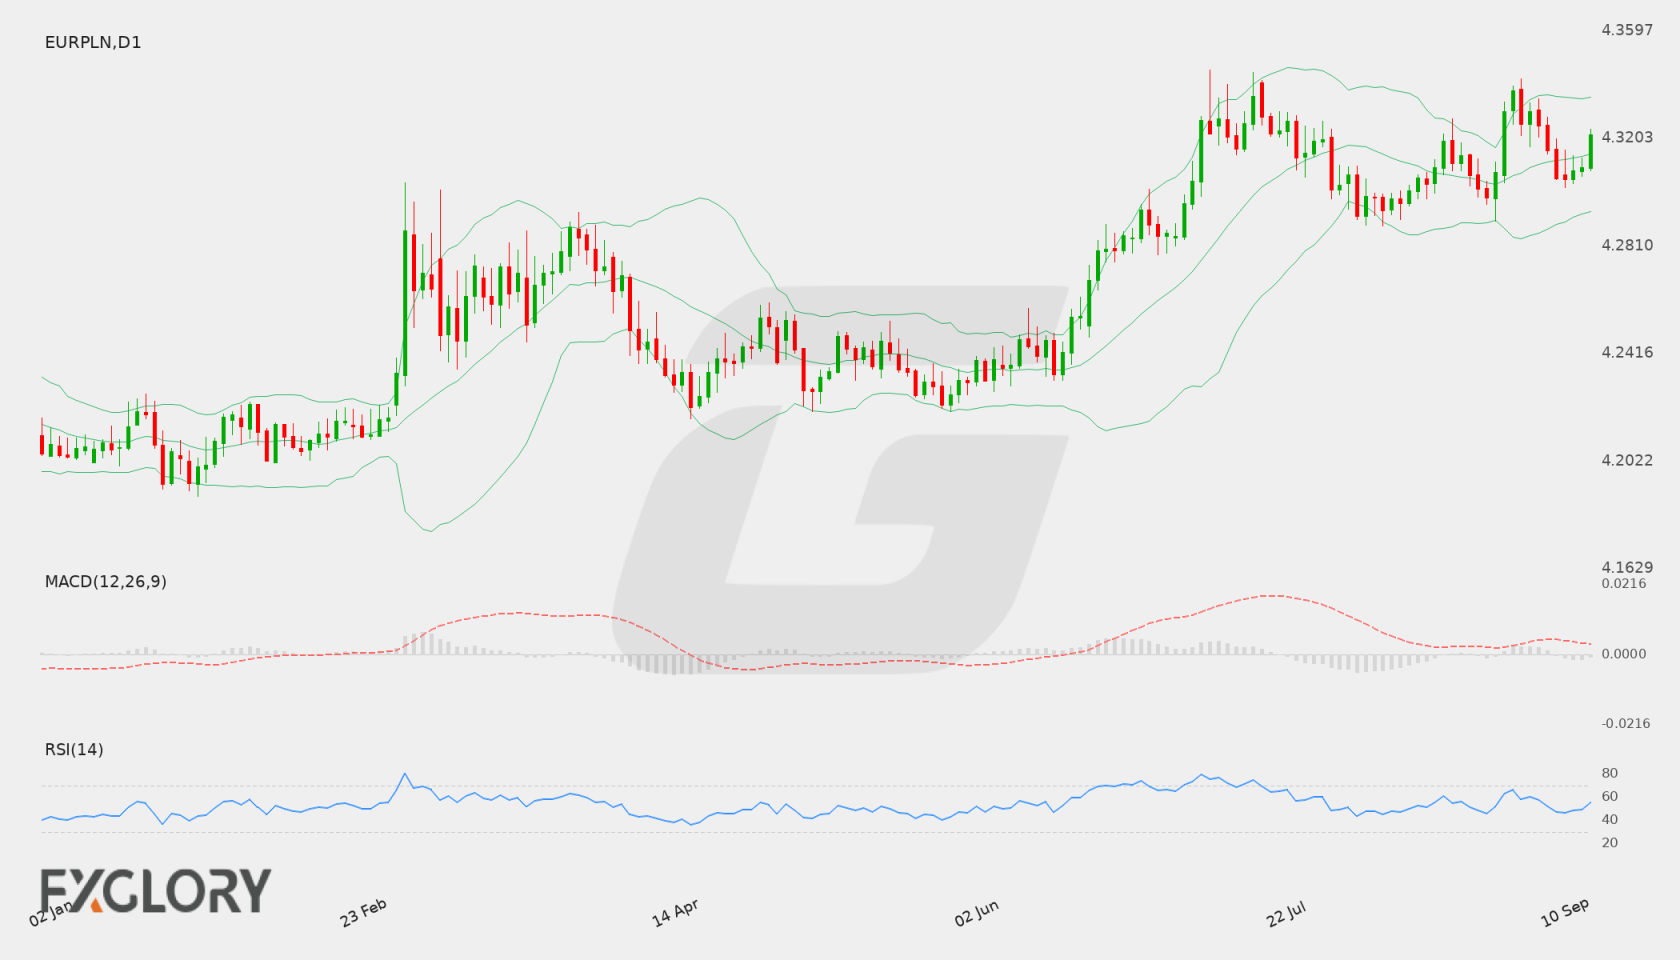
Task: Click MACD scale value 0.0000
Action: pyautogui.click(x=1624, y=653)
